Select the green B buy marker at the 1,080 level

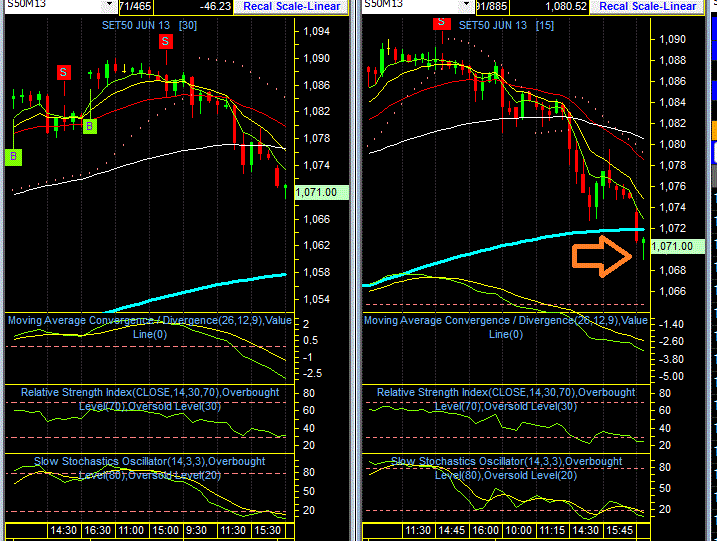click(90, 126)
